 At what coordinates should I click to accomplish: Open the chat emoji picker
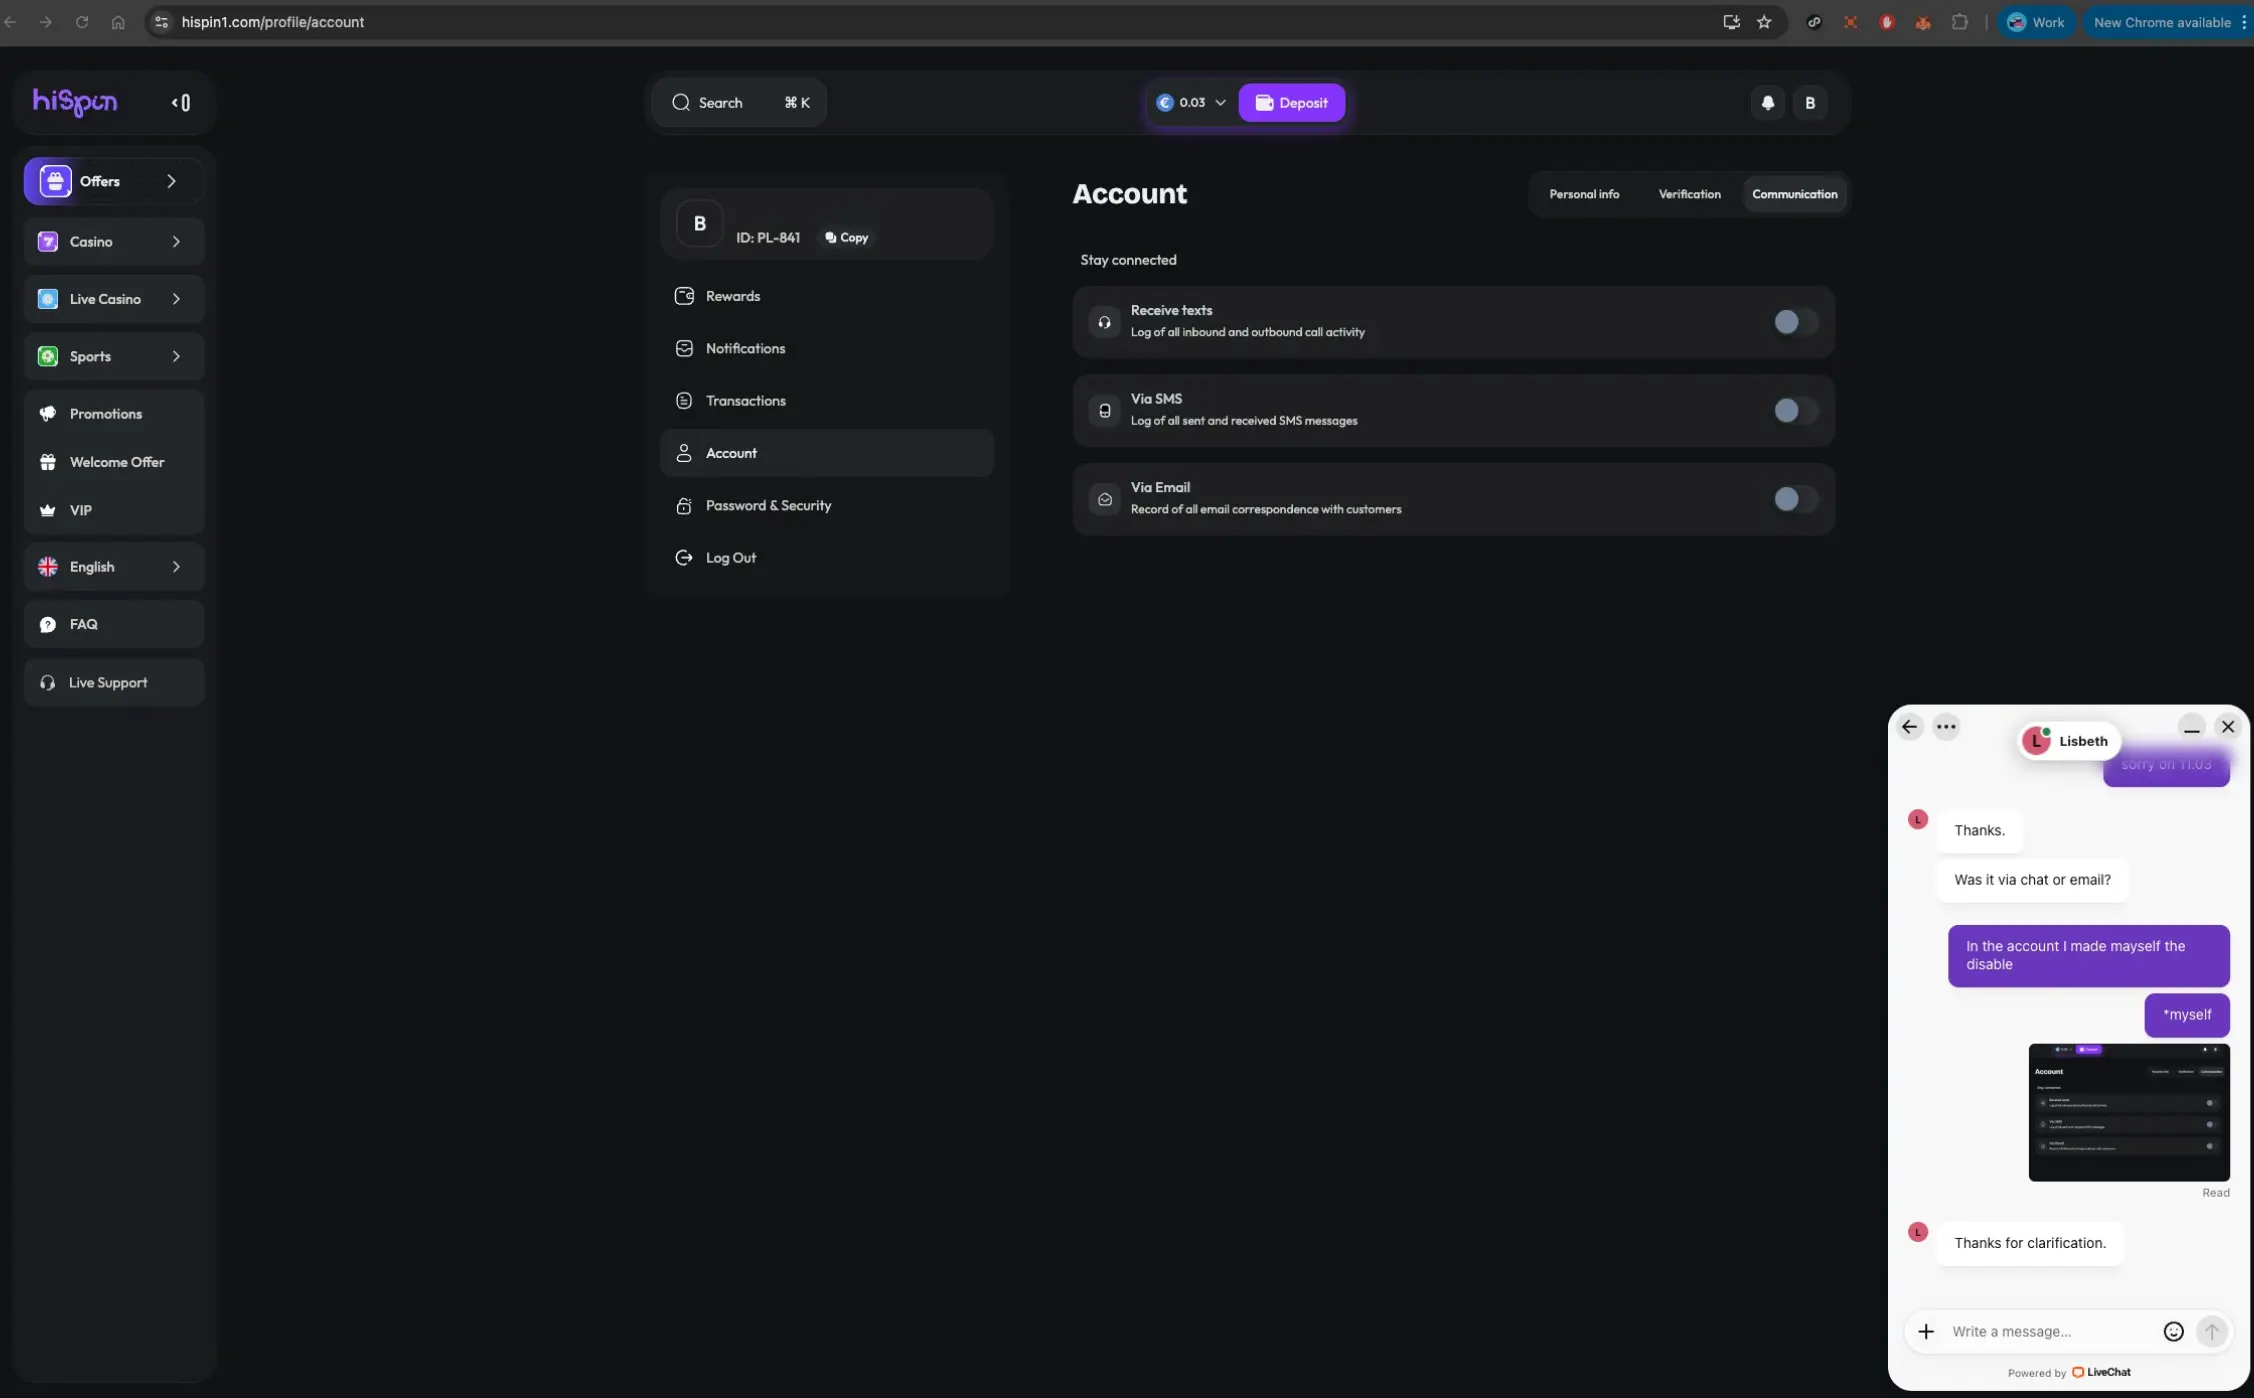point(2174,1332)
